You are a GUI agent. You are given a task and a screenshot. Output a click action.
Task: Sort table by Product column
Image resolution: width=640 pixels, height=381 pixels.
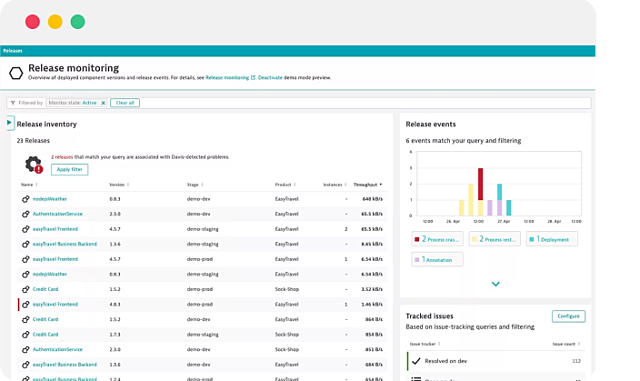pos(285,185)
